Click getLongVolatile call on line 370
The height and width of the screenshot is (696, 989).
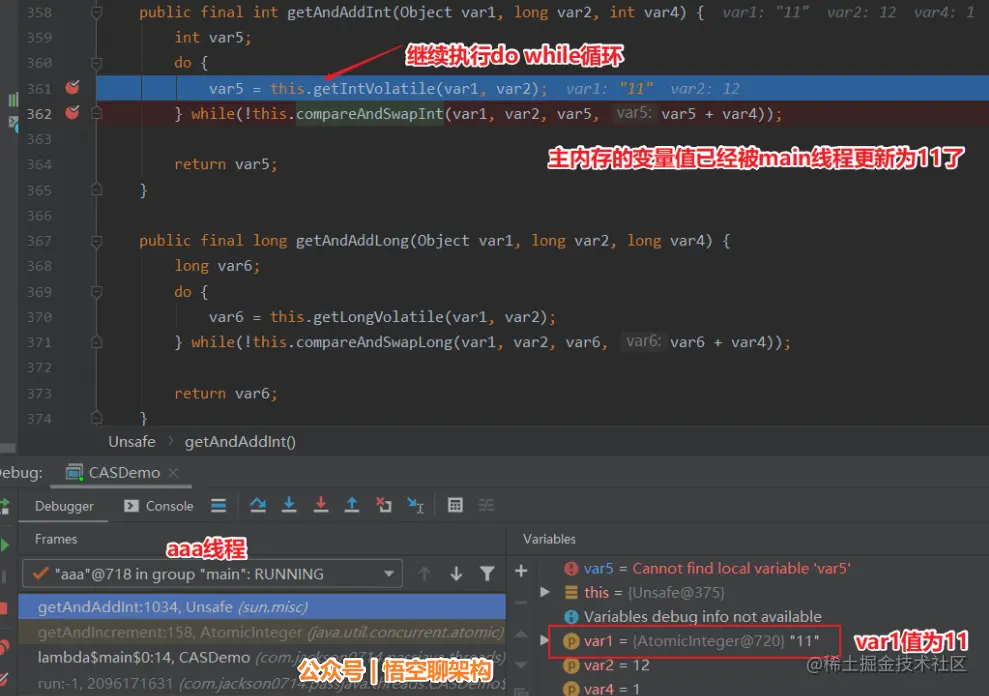tap(378, 317)
